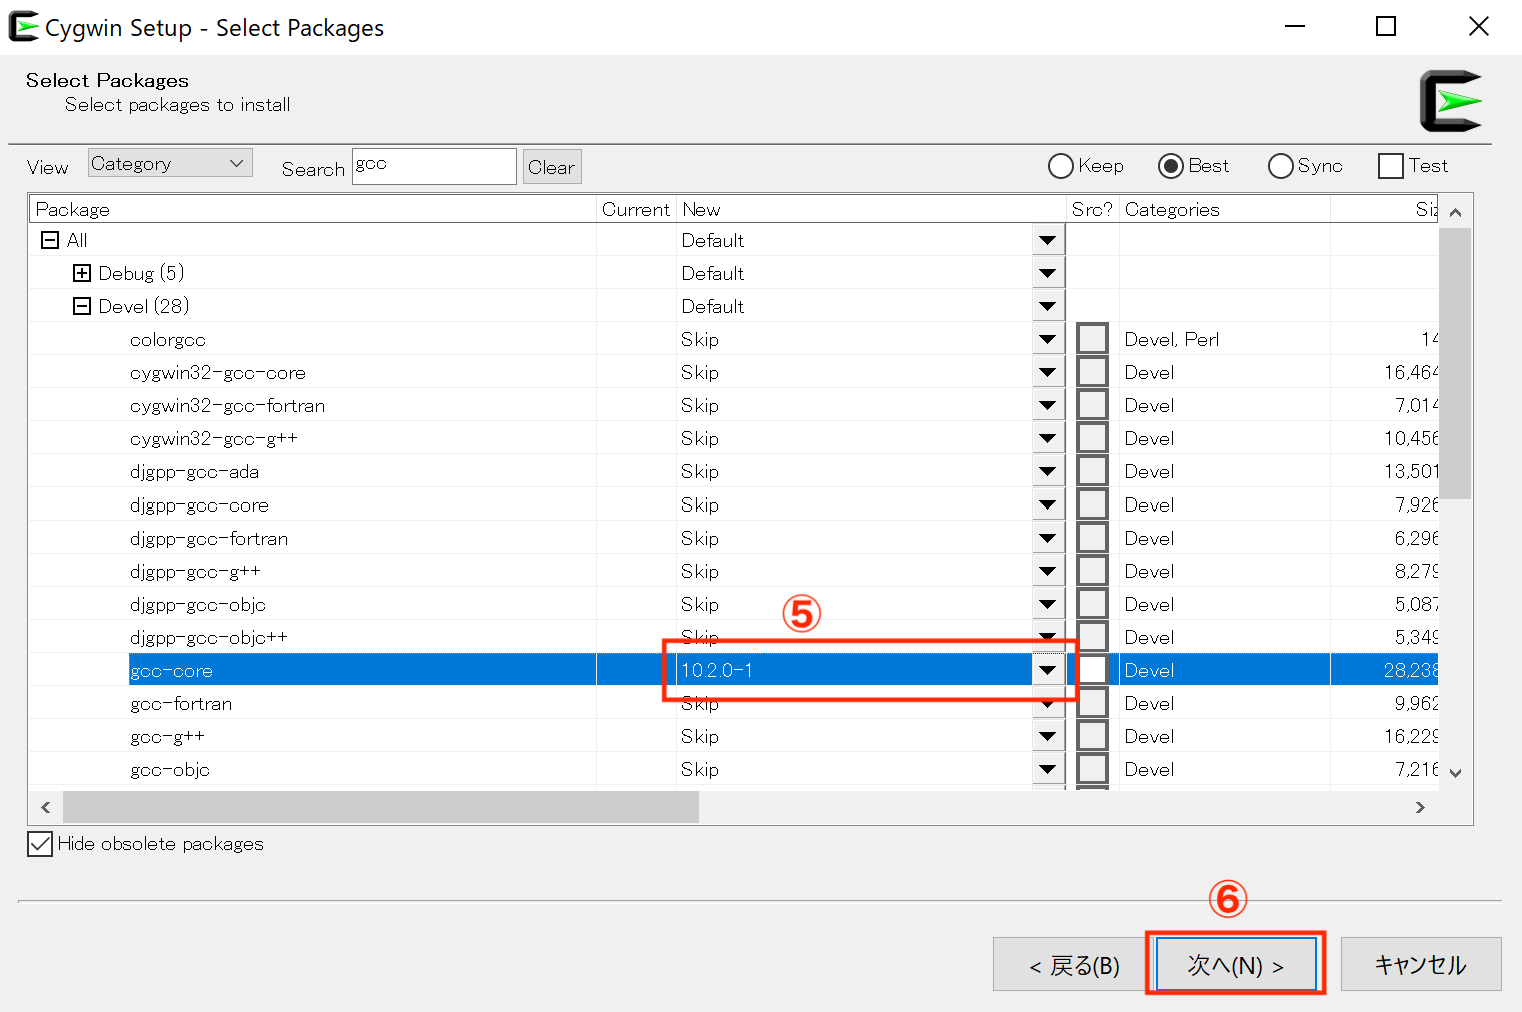Select the Sync radio button
The width and height of the screenshot is (1522, 1012).
(1280, 166)
